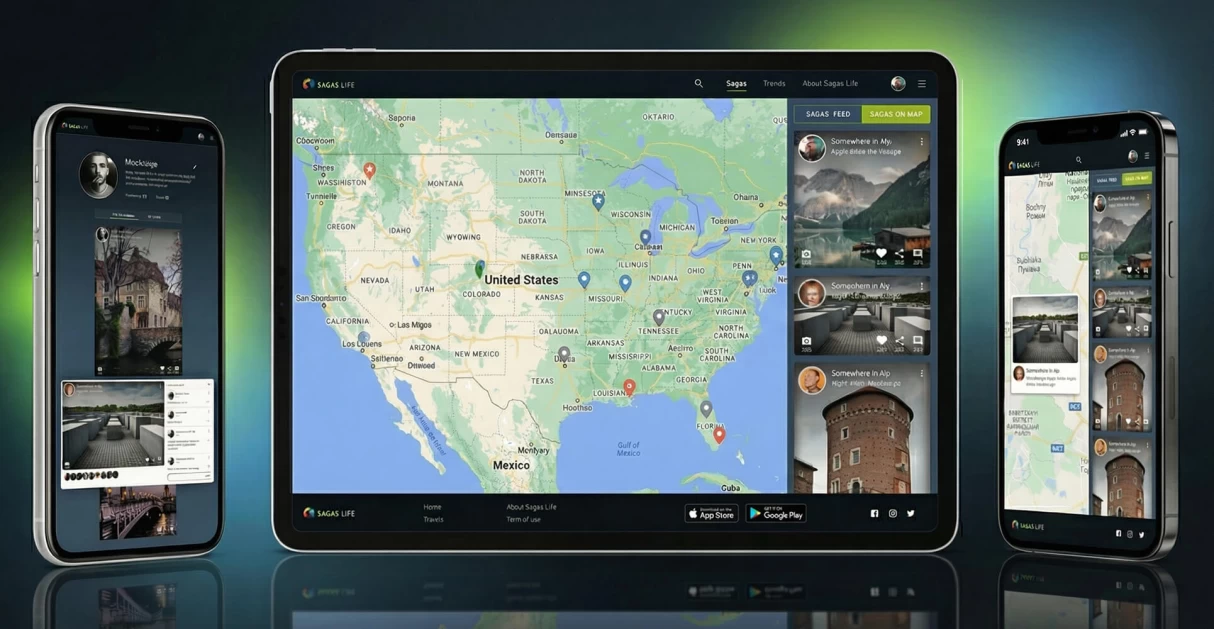The image size is (1214, 629).
Task: Click the Facebook icon in tablet footer
Action: tap(874, 514)
